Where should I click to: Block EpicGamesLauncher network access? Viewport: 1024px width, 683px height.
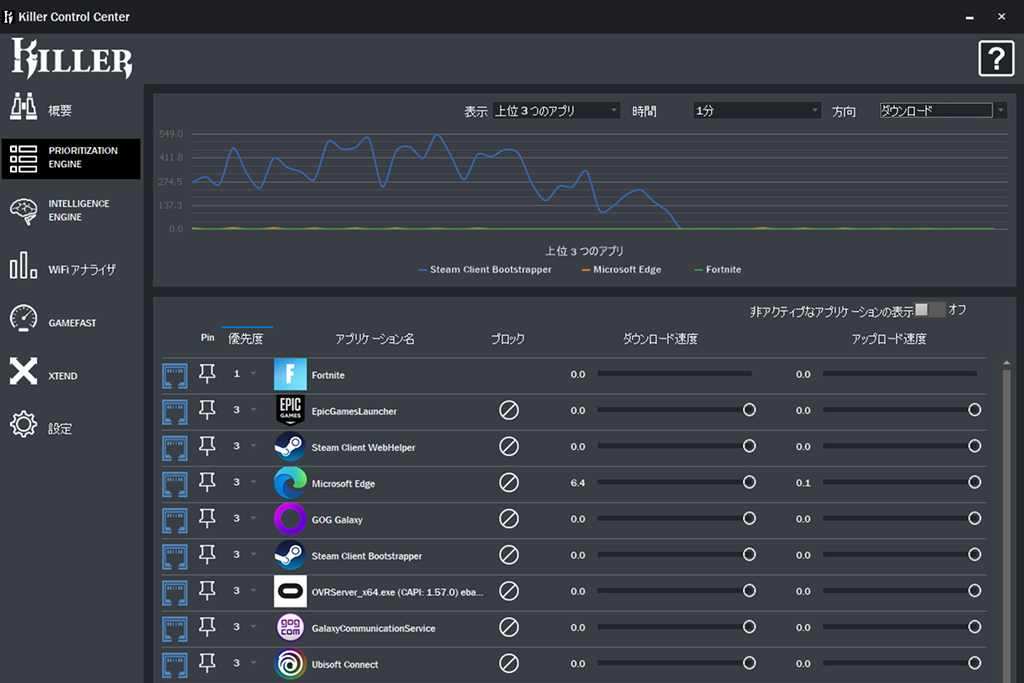pyautogui.click(x=509, y=410)
